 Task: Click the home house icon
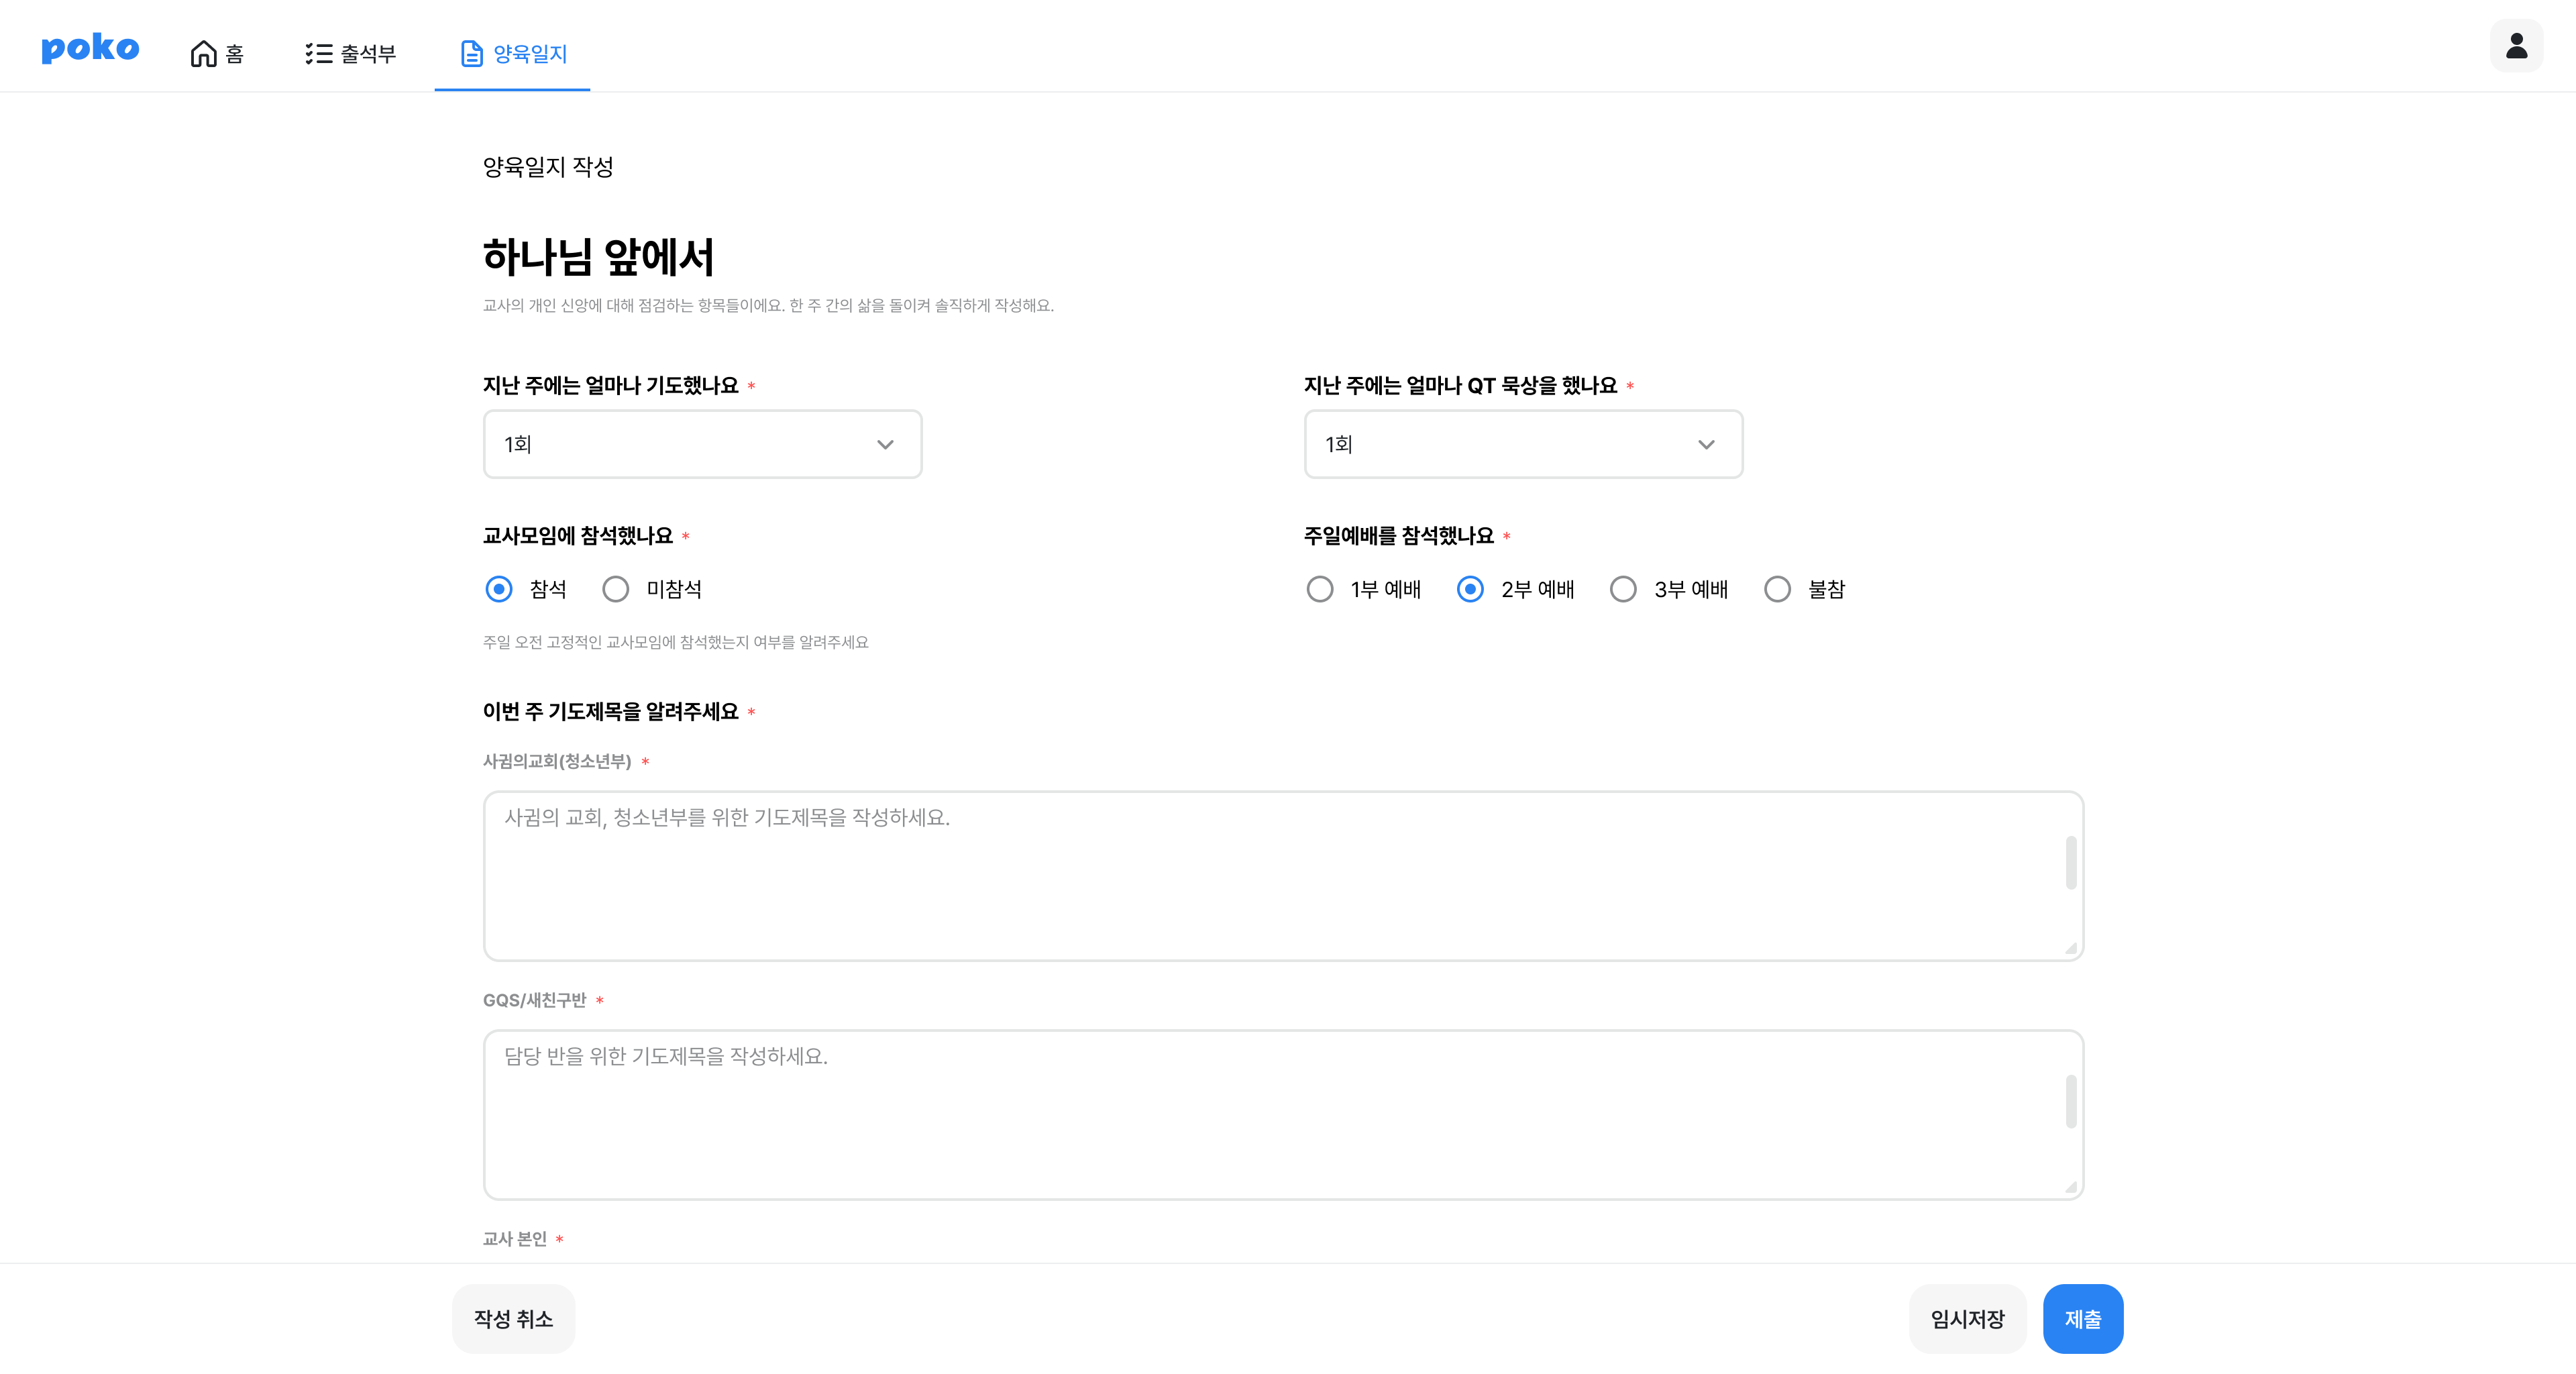[x=203, y=53]
